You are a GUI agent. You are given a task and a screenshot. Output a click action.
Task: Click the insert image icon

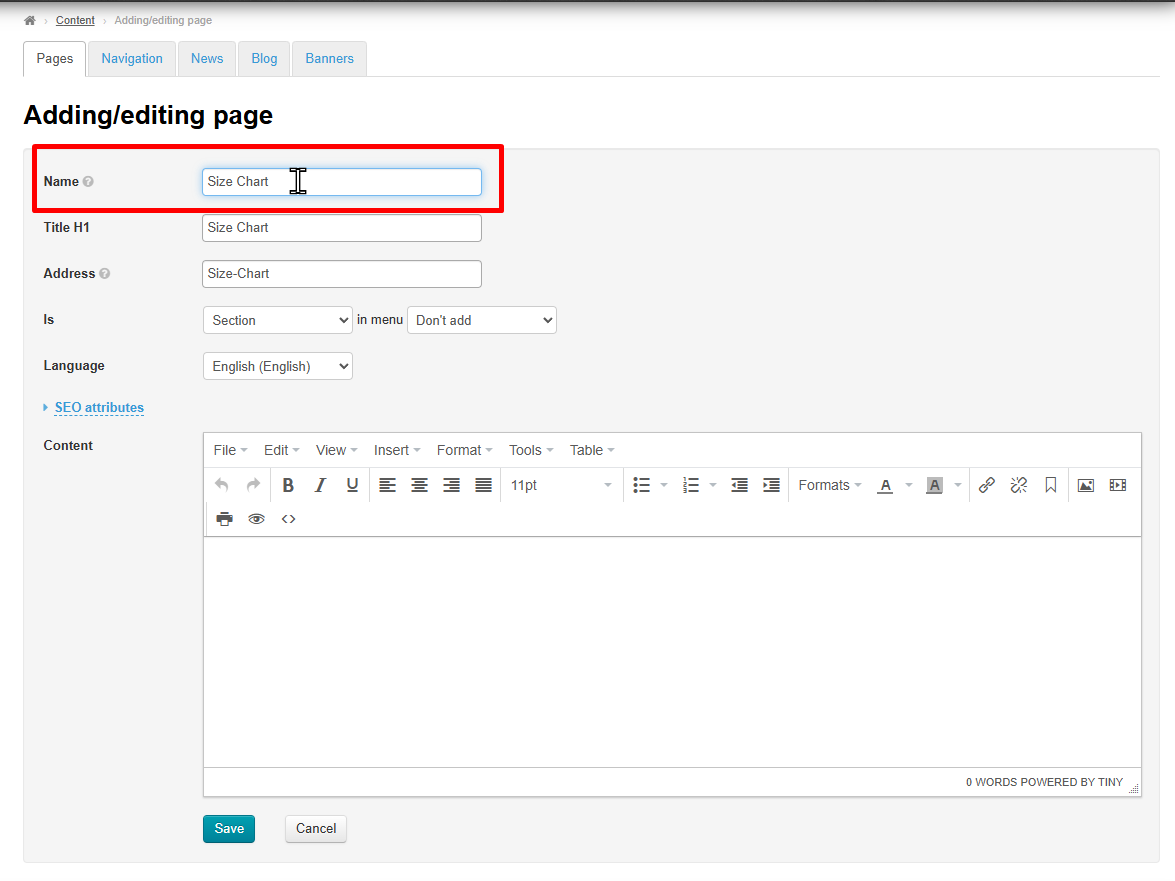[1085, 485]
